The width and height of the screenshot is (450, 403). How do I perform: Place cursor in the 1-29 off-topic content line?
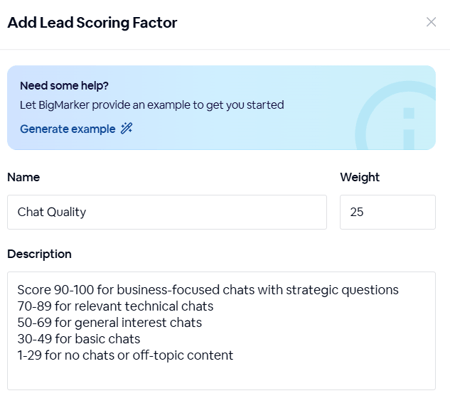coord(125,355)
